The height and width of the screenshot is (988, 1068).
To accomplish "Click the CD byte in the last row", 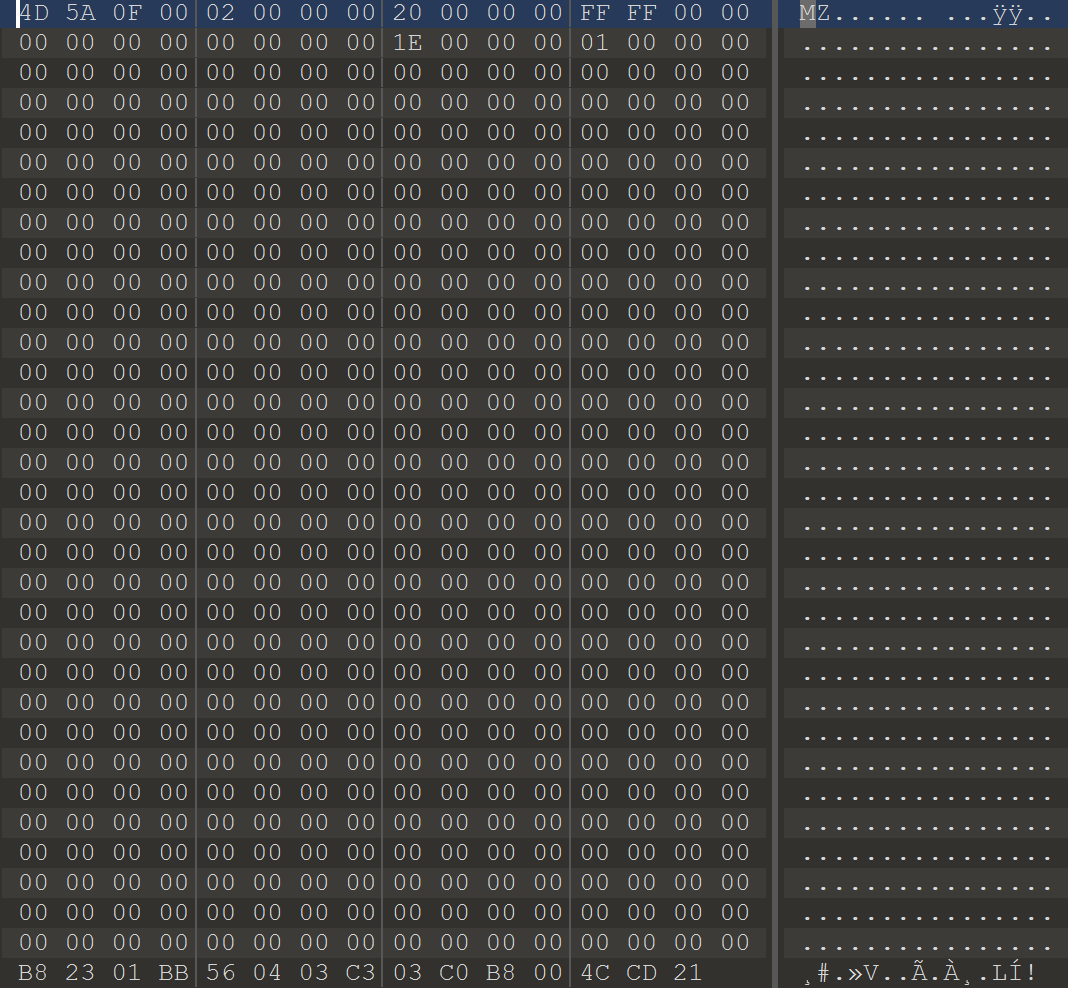I will point(642,973).
